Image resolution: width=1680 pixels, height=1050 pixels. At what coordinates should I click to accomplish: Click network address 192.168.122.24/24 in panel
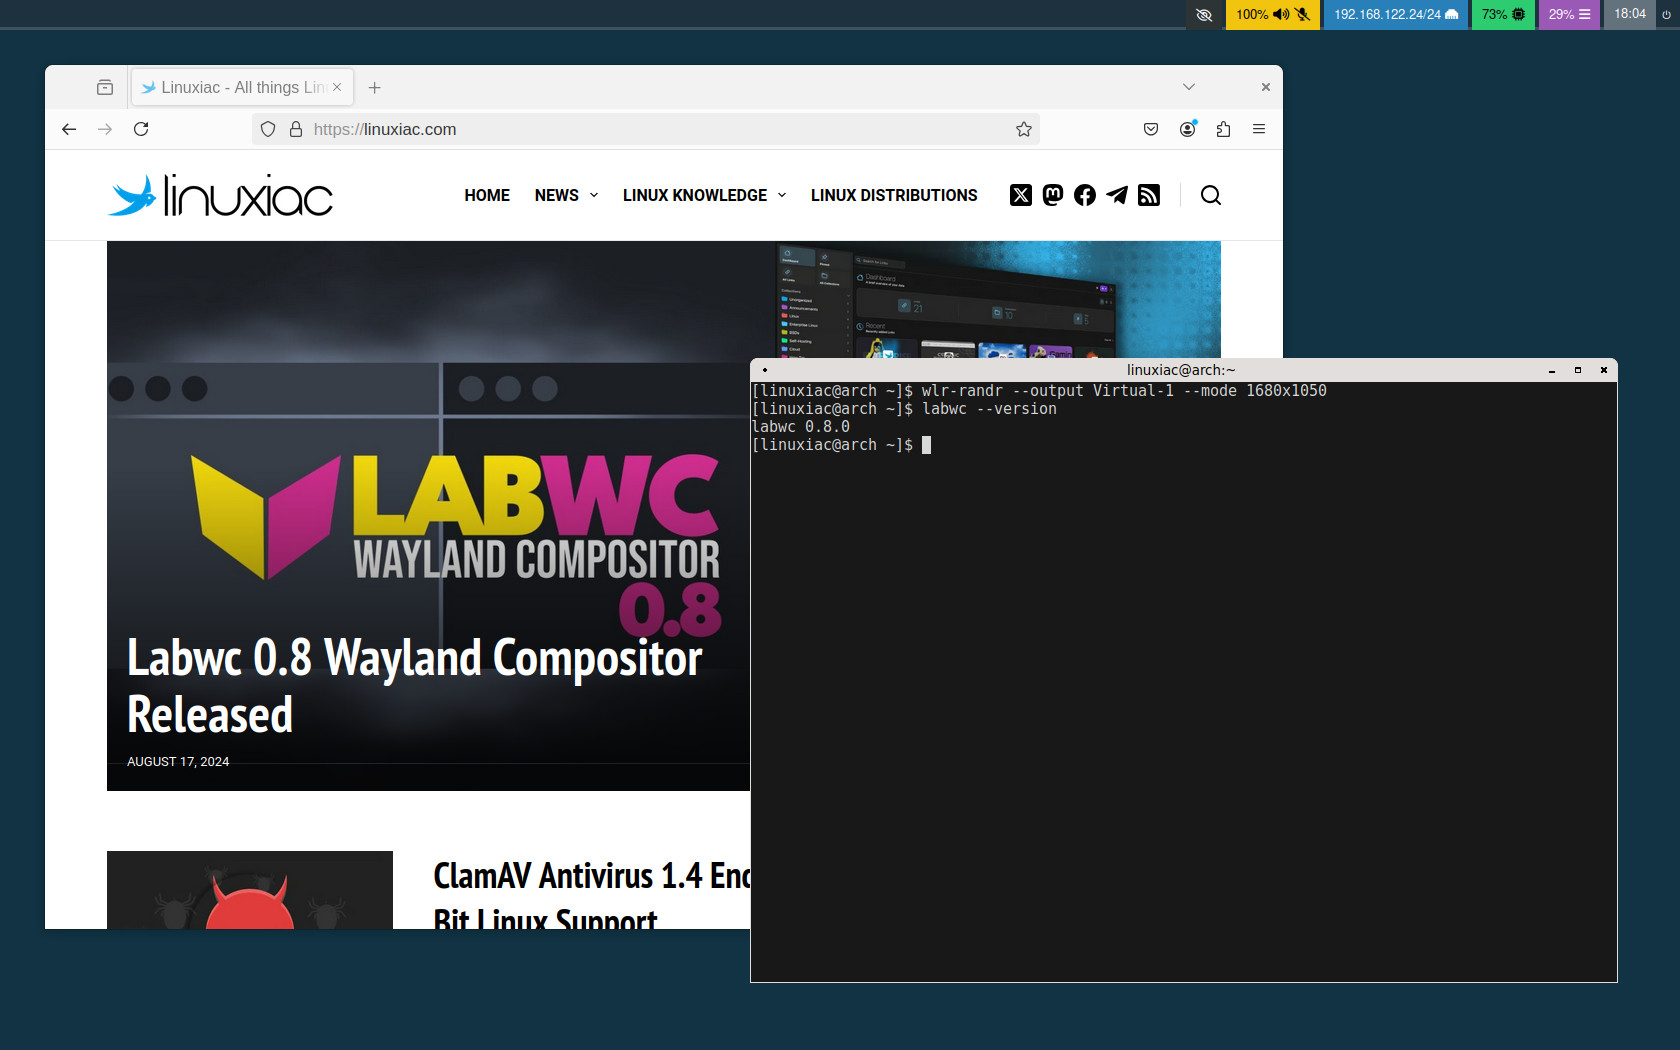pyautogui.click(x=1396, y=14)
